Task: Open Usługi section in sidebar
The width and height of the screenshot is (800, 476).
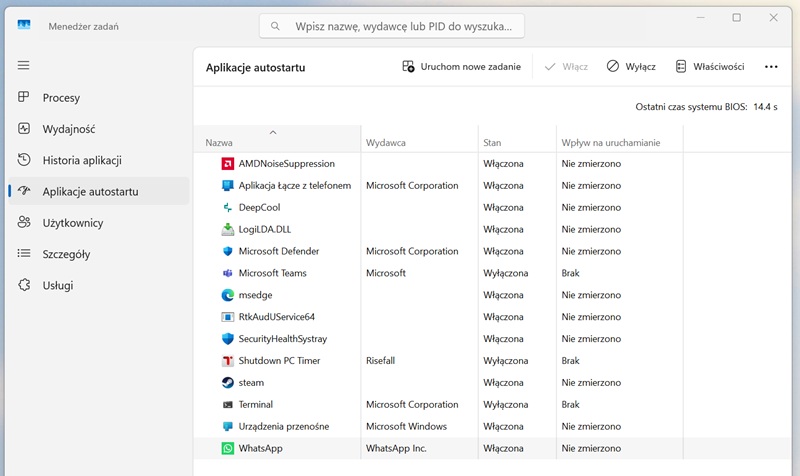Action: (57, 285)
